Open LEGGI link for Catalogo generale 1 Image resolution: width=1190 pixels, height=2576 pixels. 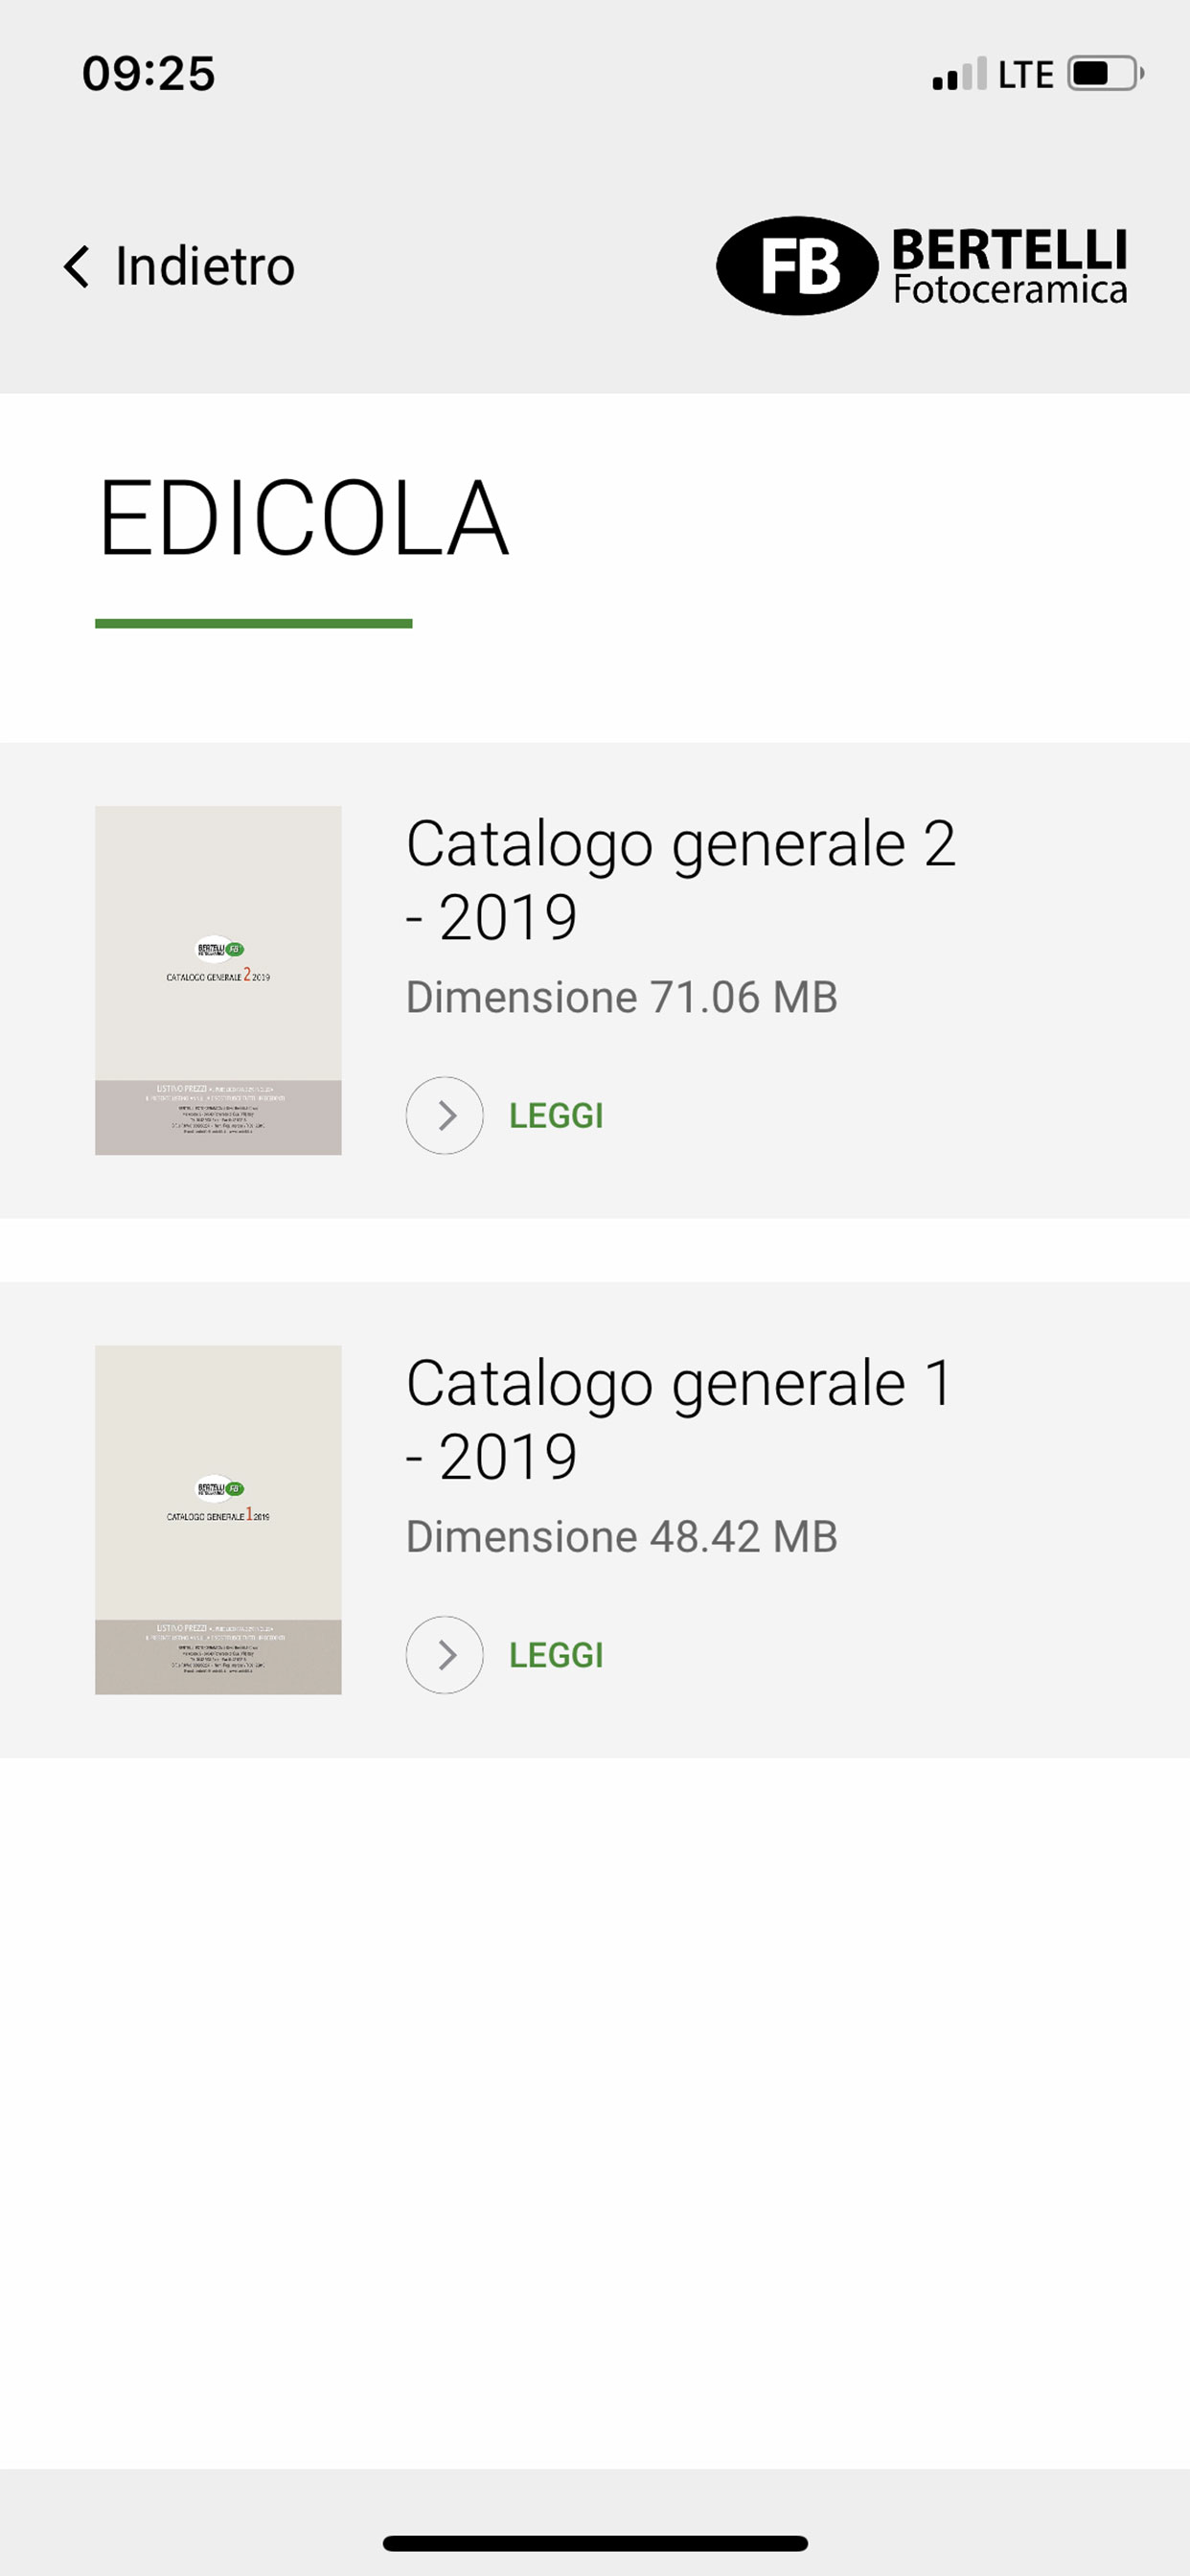click(556, 1655)
